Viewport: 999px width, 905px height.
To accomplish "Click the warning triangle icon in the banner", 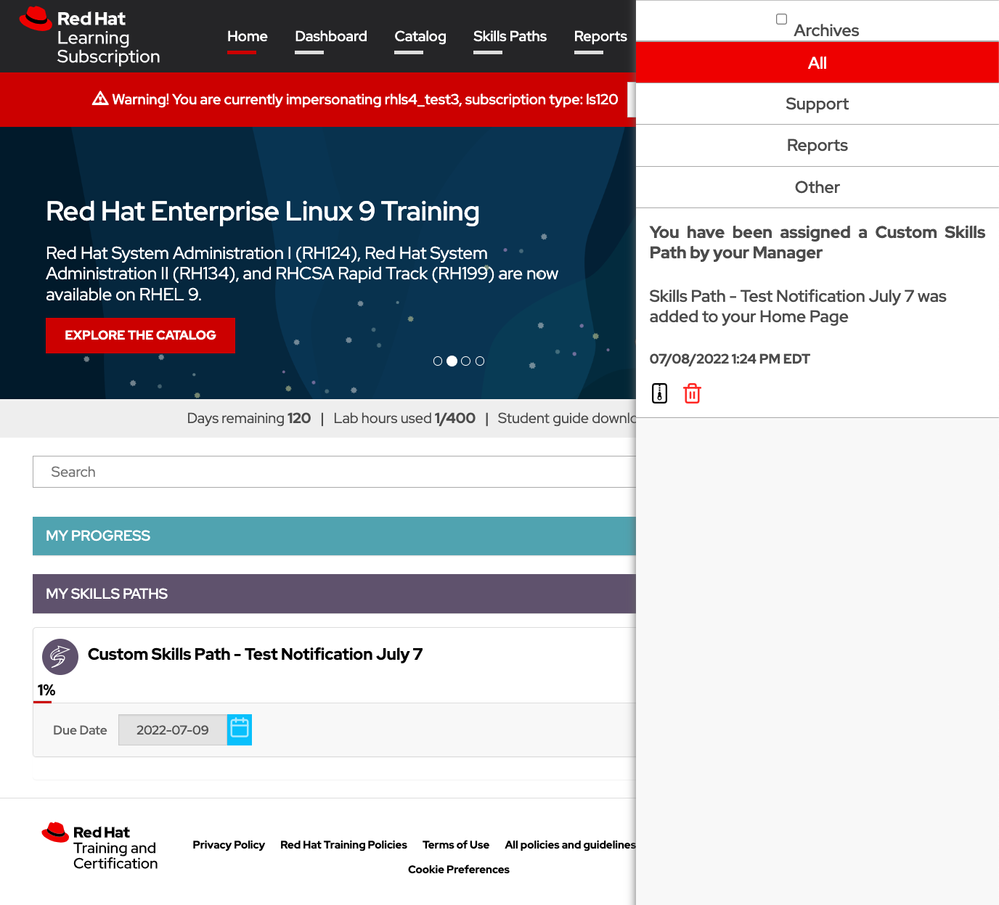I will pyautogui.click(x=99, y=99).
